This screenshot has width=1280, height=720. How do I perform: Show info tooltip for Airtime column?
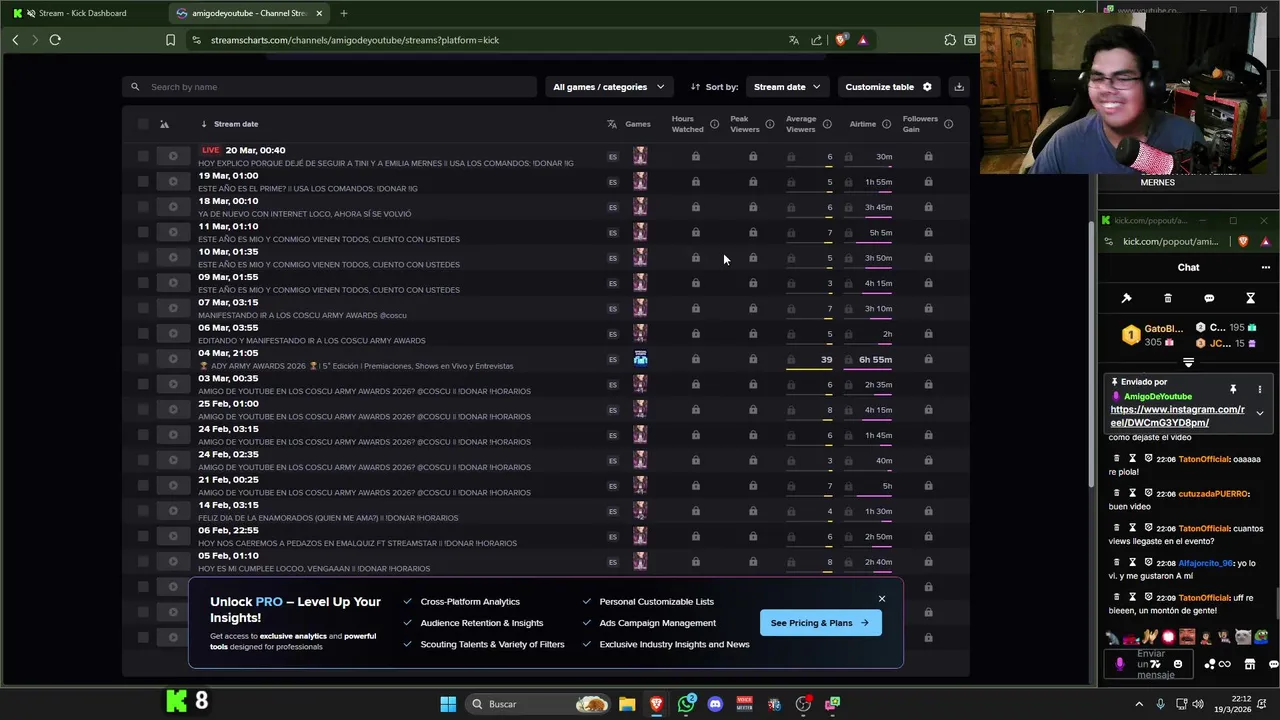click(x=886, y=124)
